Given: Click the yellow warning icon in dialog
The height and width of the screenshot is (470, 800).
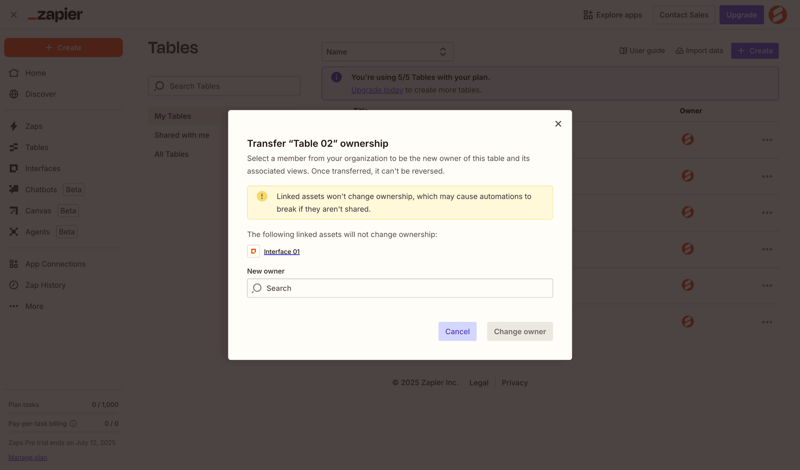Looking at the screenshot, I should pos(262,196).
